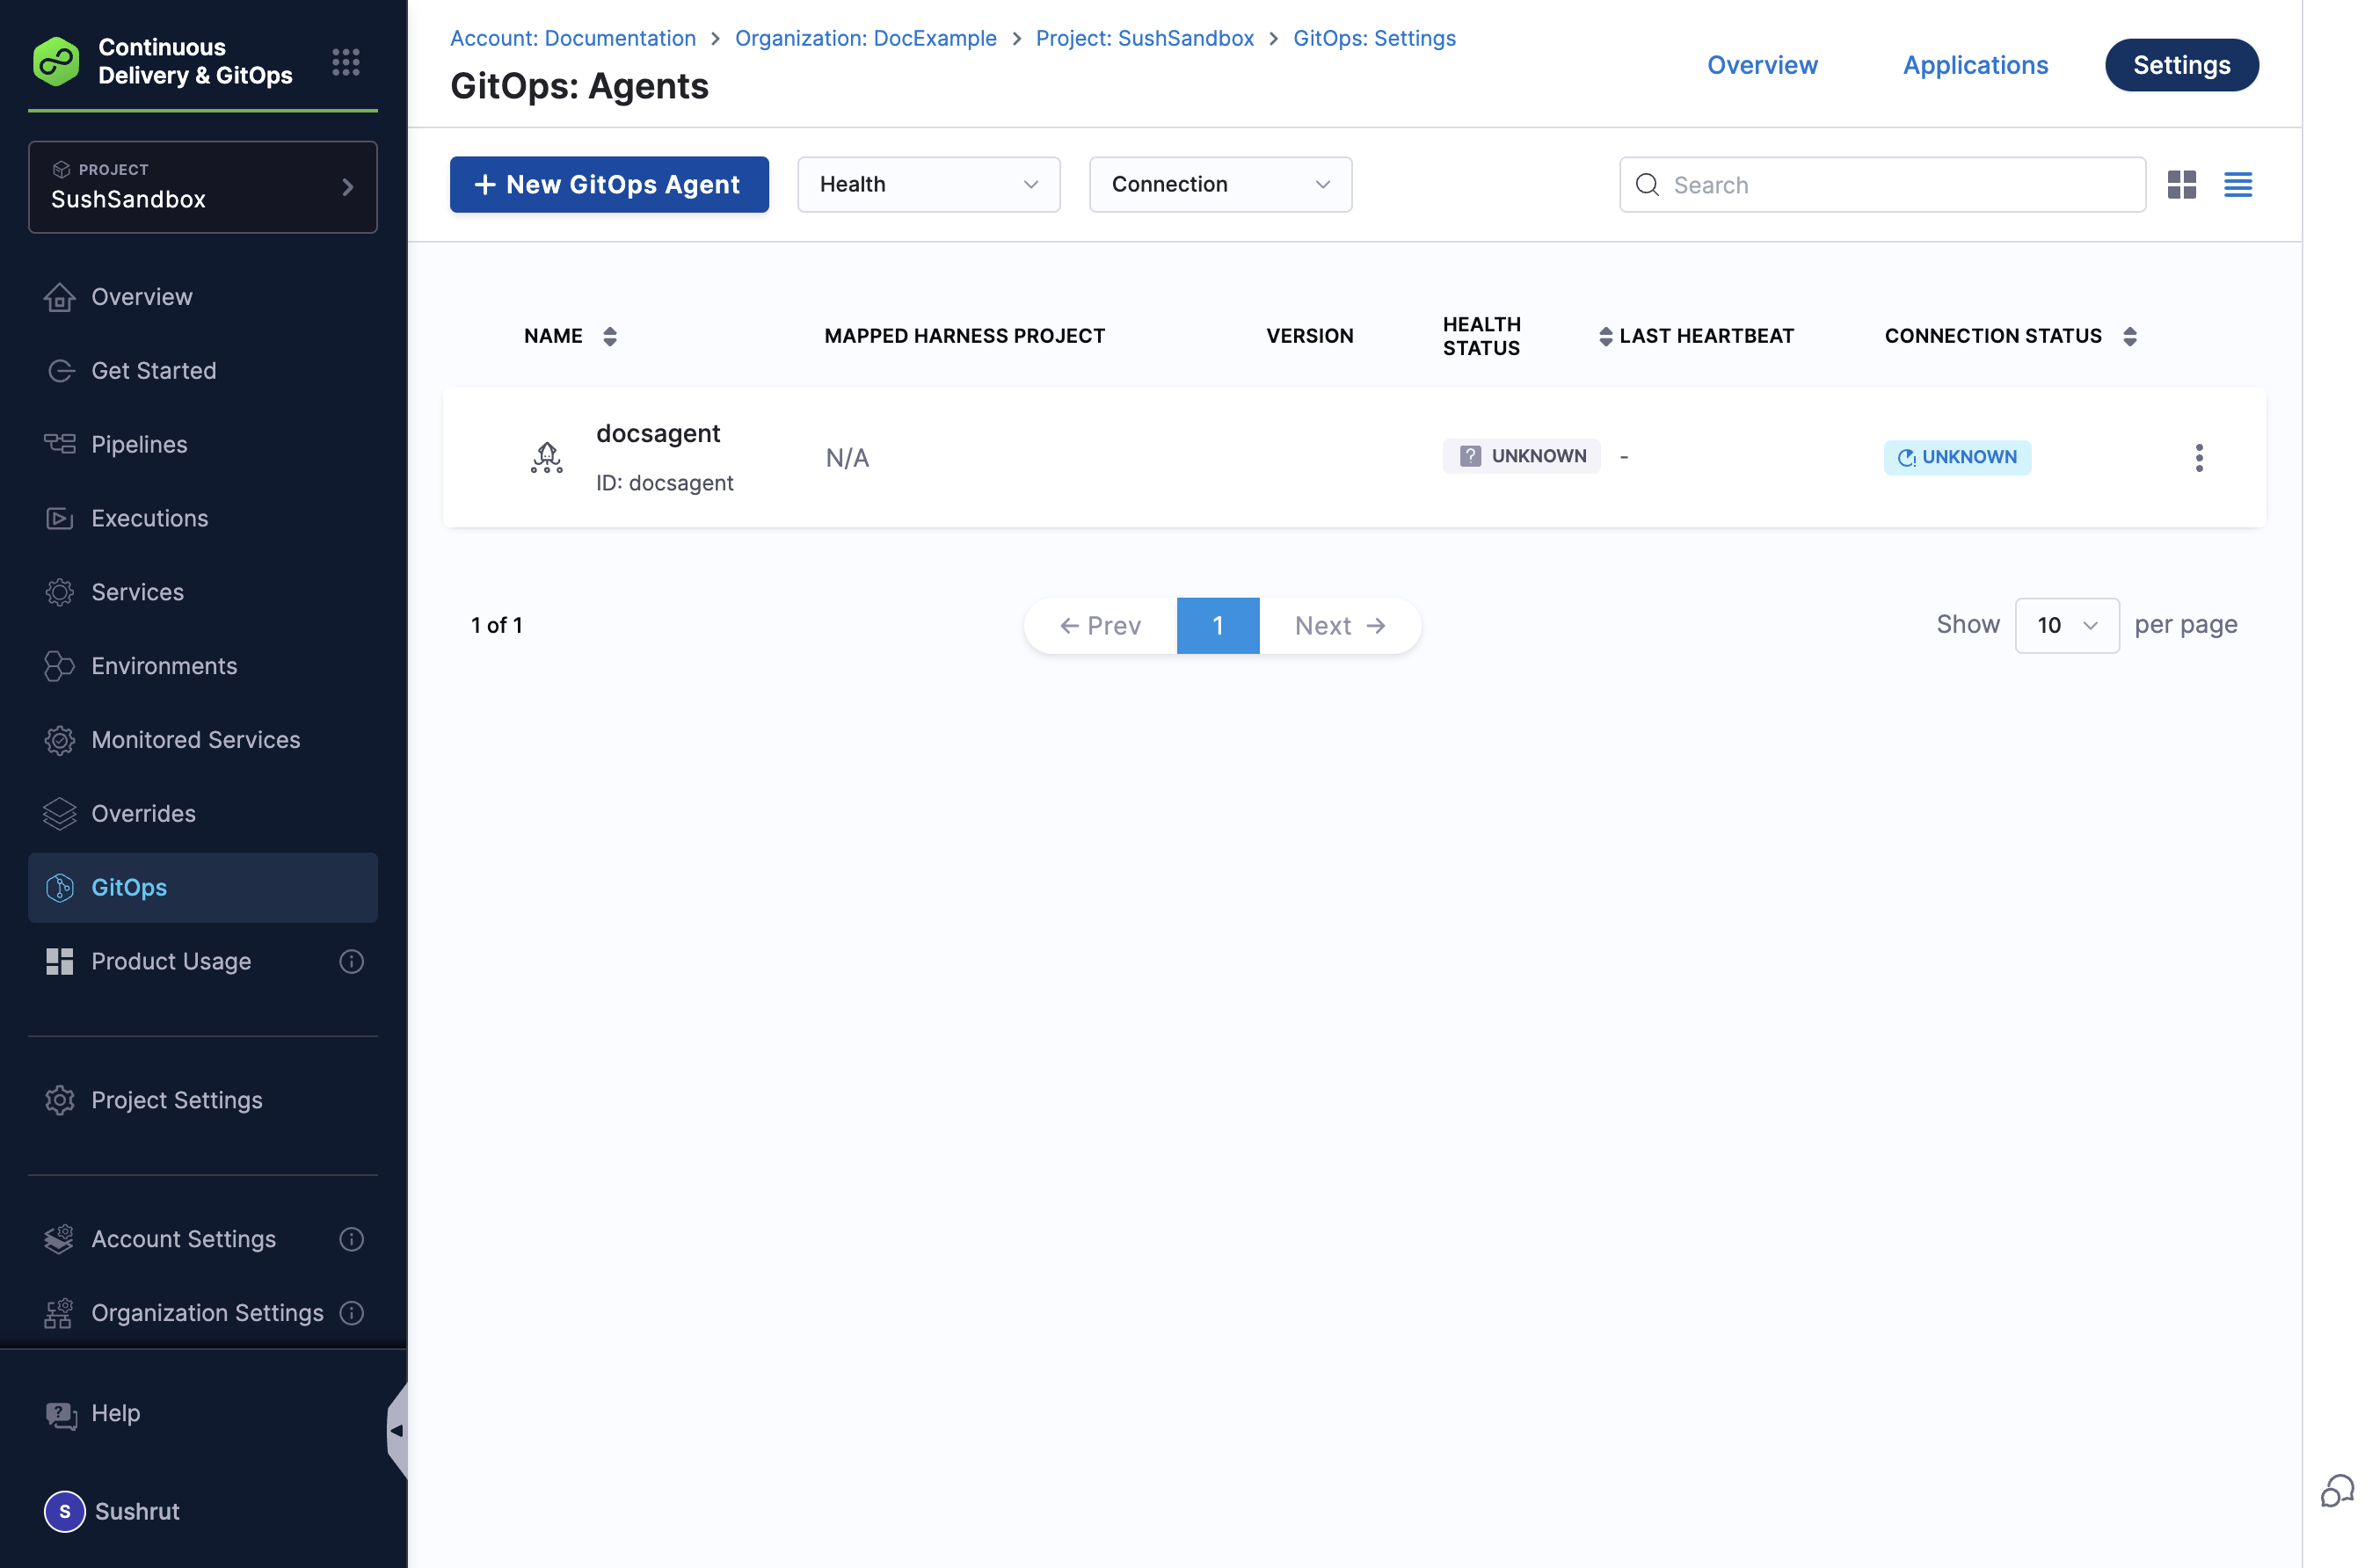
Task: Click the Harness logo icon
Action: coord(56,62)
